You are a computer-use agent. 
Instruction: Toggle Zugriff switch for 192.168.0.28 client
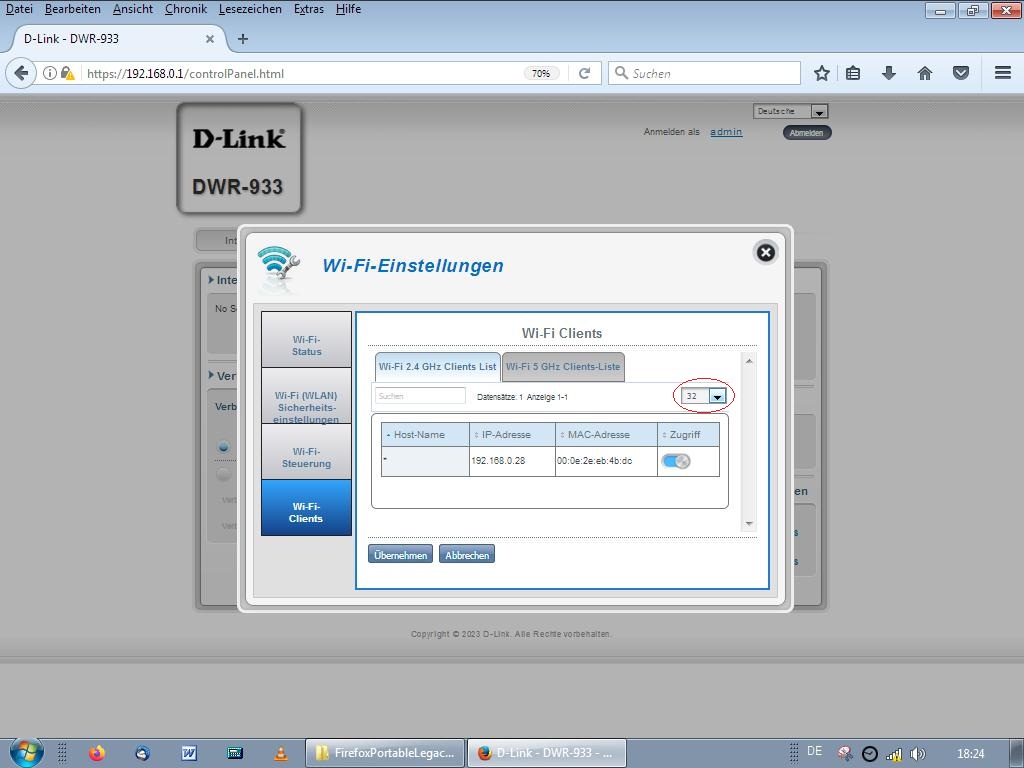coord(675,461)
